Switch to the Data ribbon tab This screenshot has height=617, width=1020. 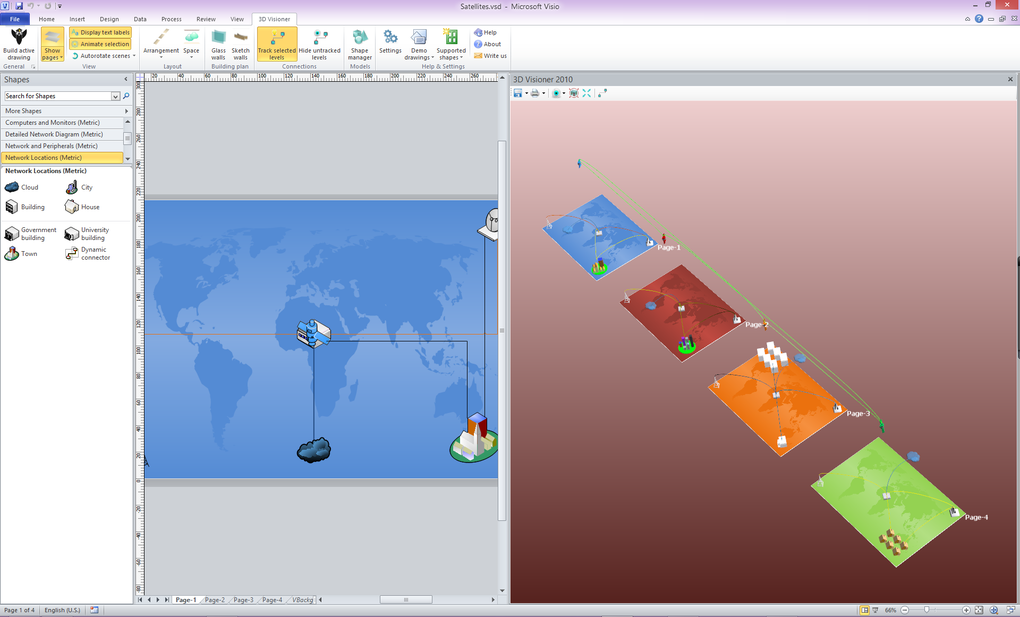coord(140,19)
